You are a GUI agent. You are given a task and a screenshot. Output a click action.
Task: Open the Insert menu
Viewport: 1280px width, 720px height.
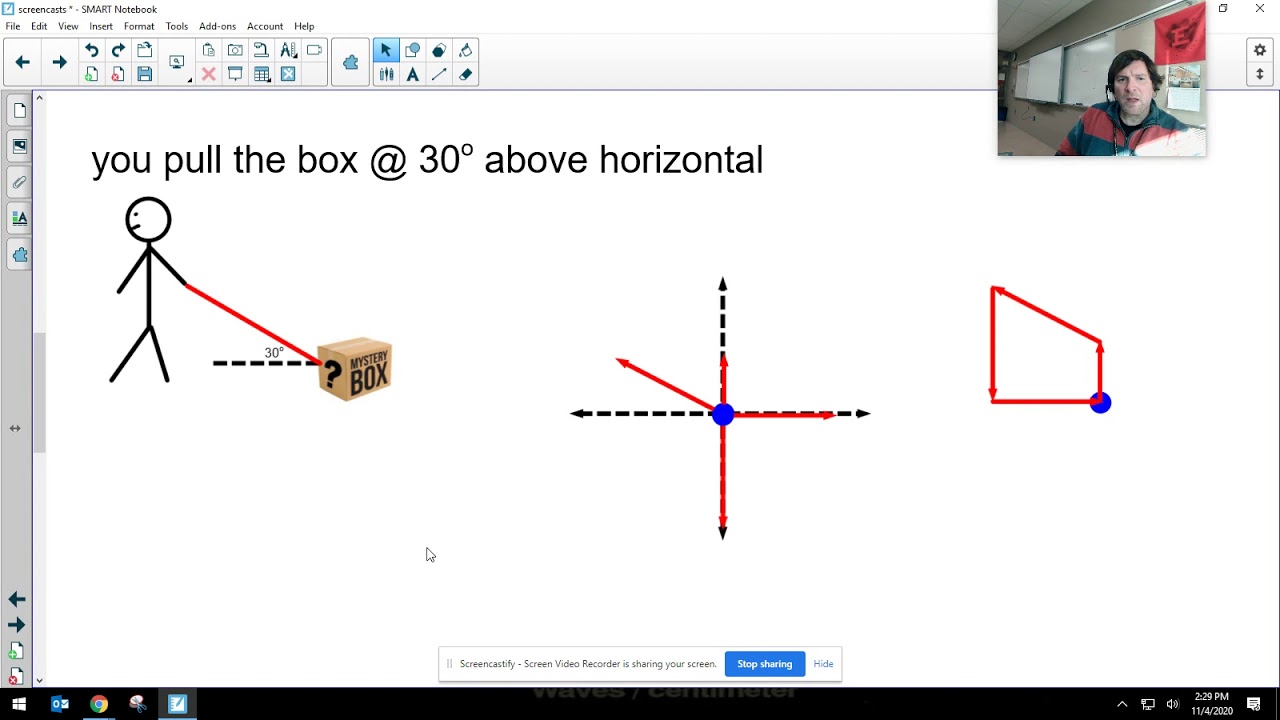tap(101, 26)
